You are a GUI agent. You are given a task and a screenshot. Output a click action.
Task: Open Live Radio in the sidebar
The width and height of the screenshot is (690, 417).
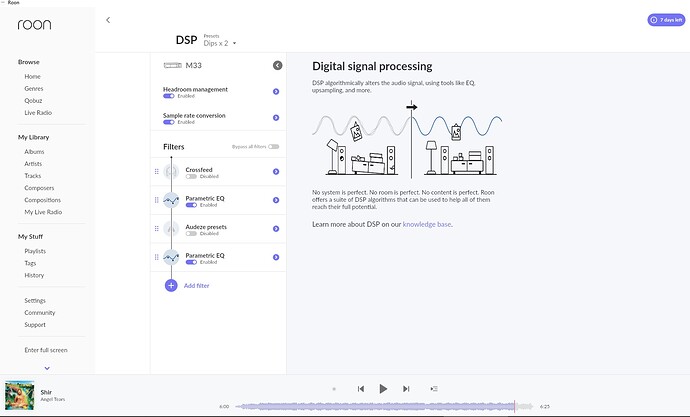[38, 113]
